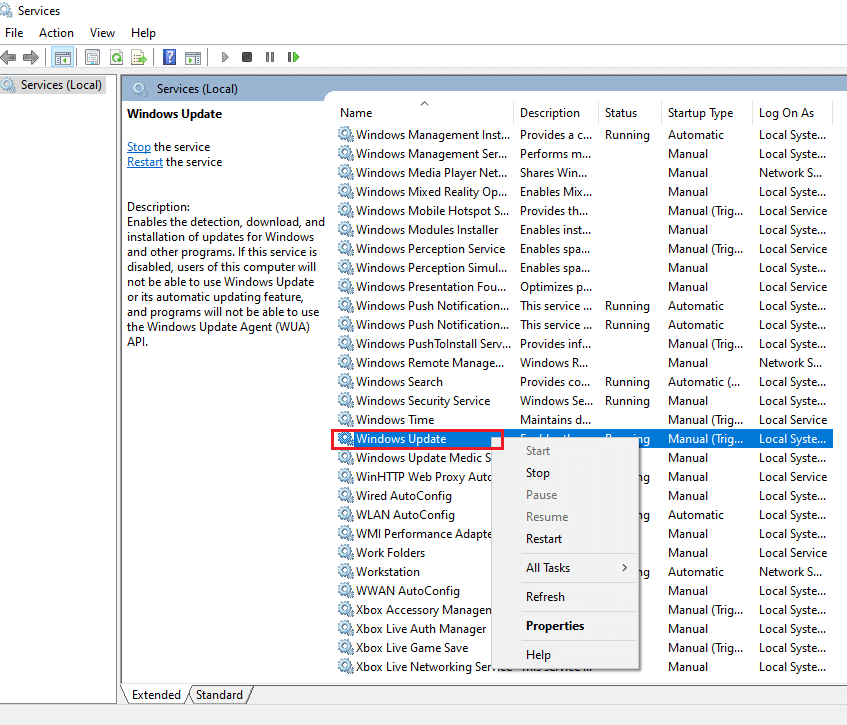Switch to the Standard tab
The width and height of the screenshot is (847, 725).
(x=219, y=695)
